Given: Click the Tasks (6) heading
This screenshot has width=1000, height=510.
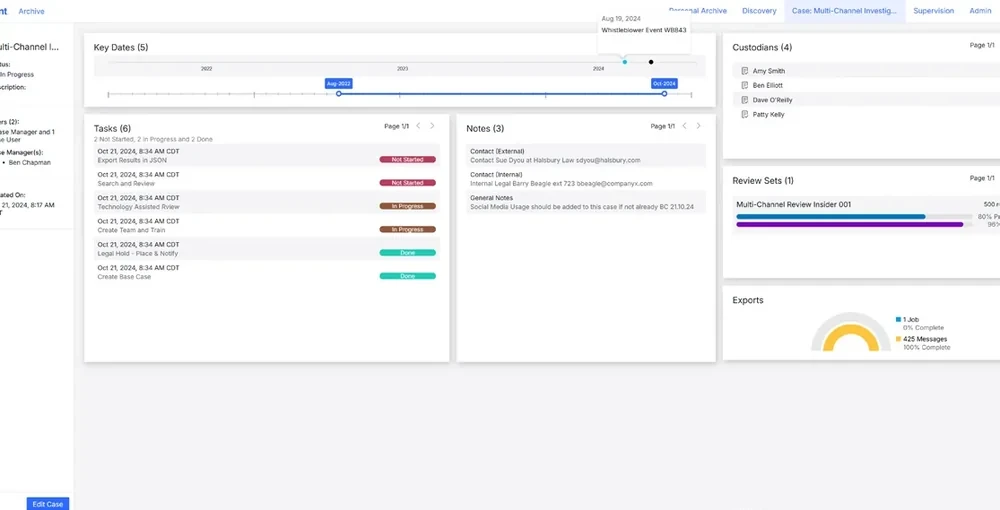Looking at the screenshot, I should point(112,128).
